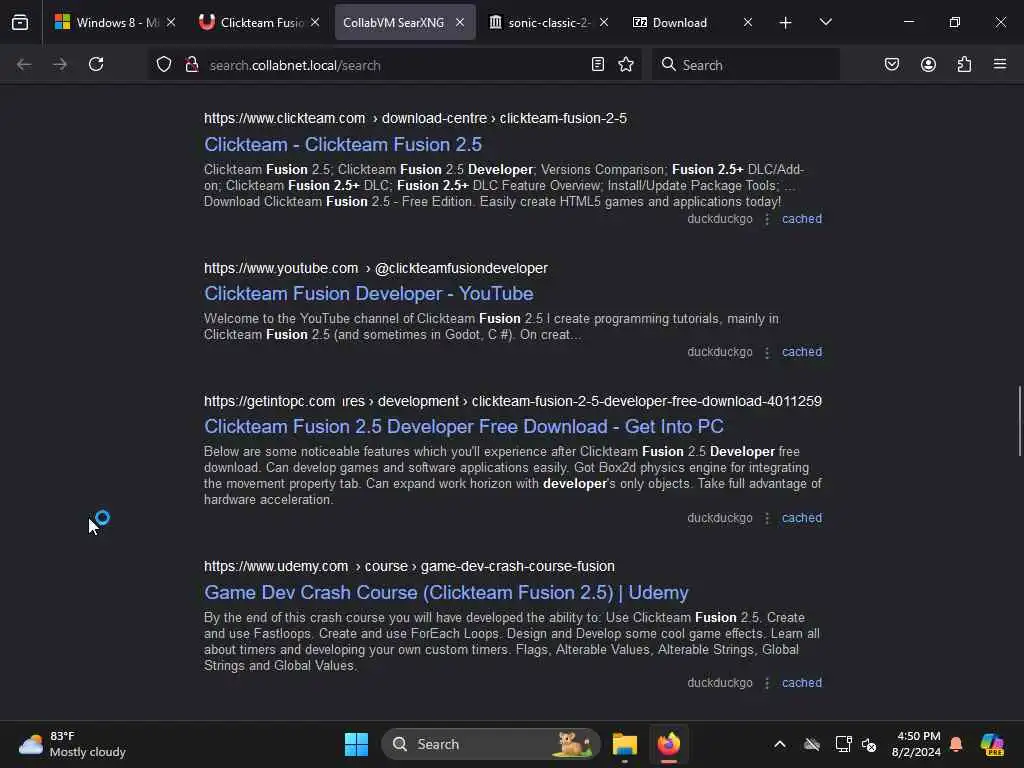The width and height of the screenshot is (1024, 768).
Task: Open the Udemy Game Dev Crash Course result
Action: click(446, 592)
